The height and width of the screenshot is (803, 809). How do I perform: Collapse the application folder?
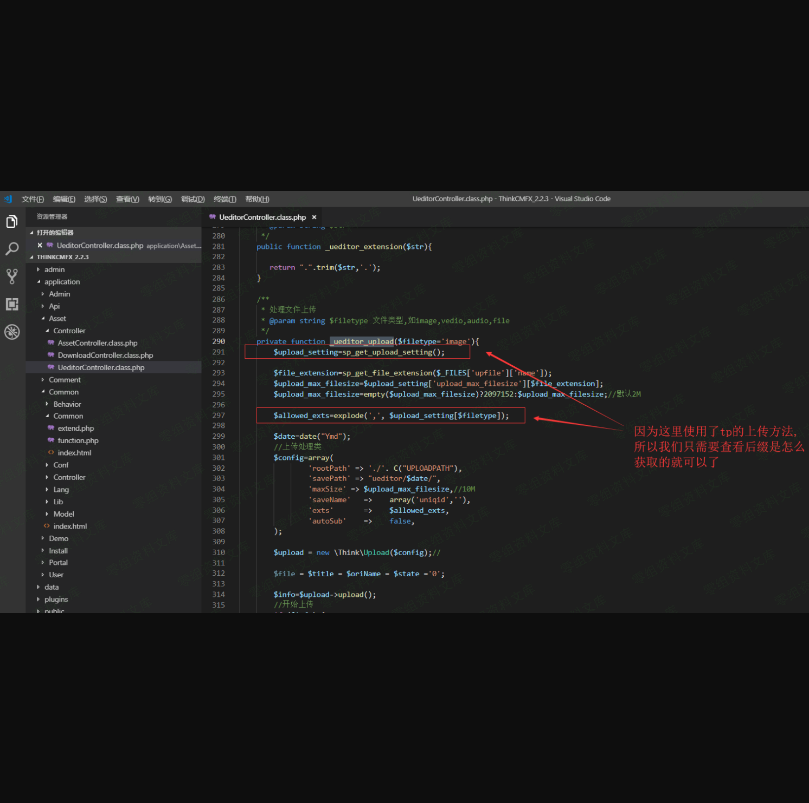[x=61, y=282]
